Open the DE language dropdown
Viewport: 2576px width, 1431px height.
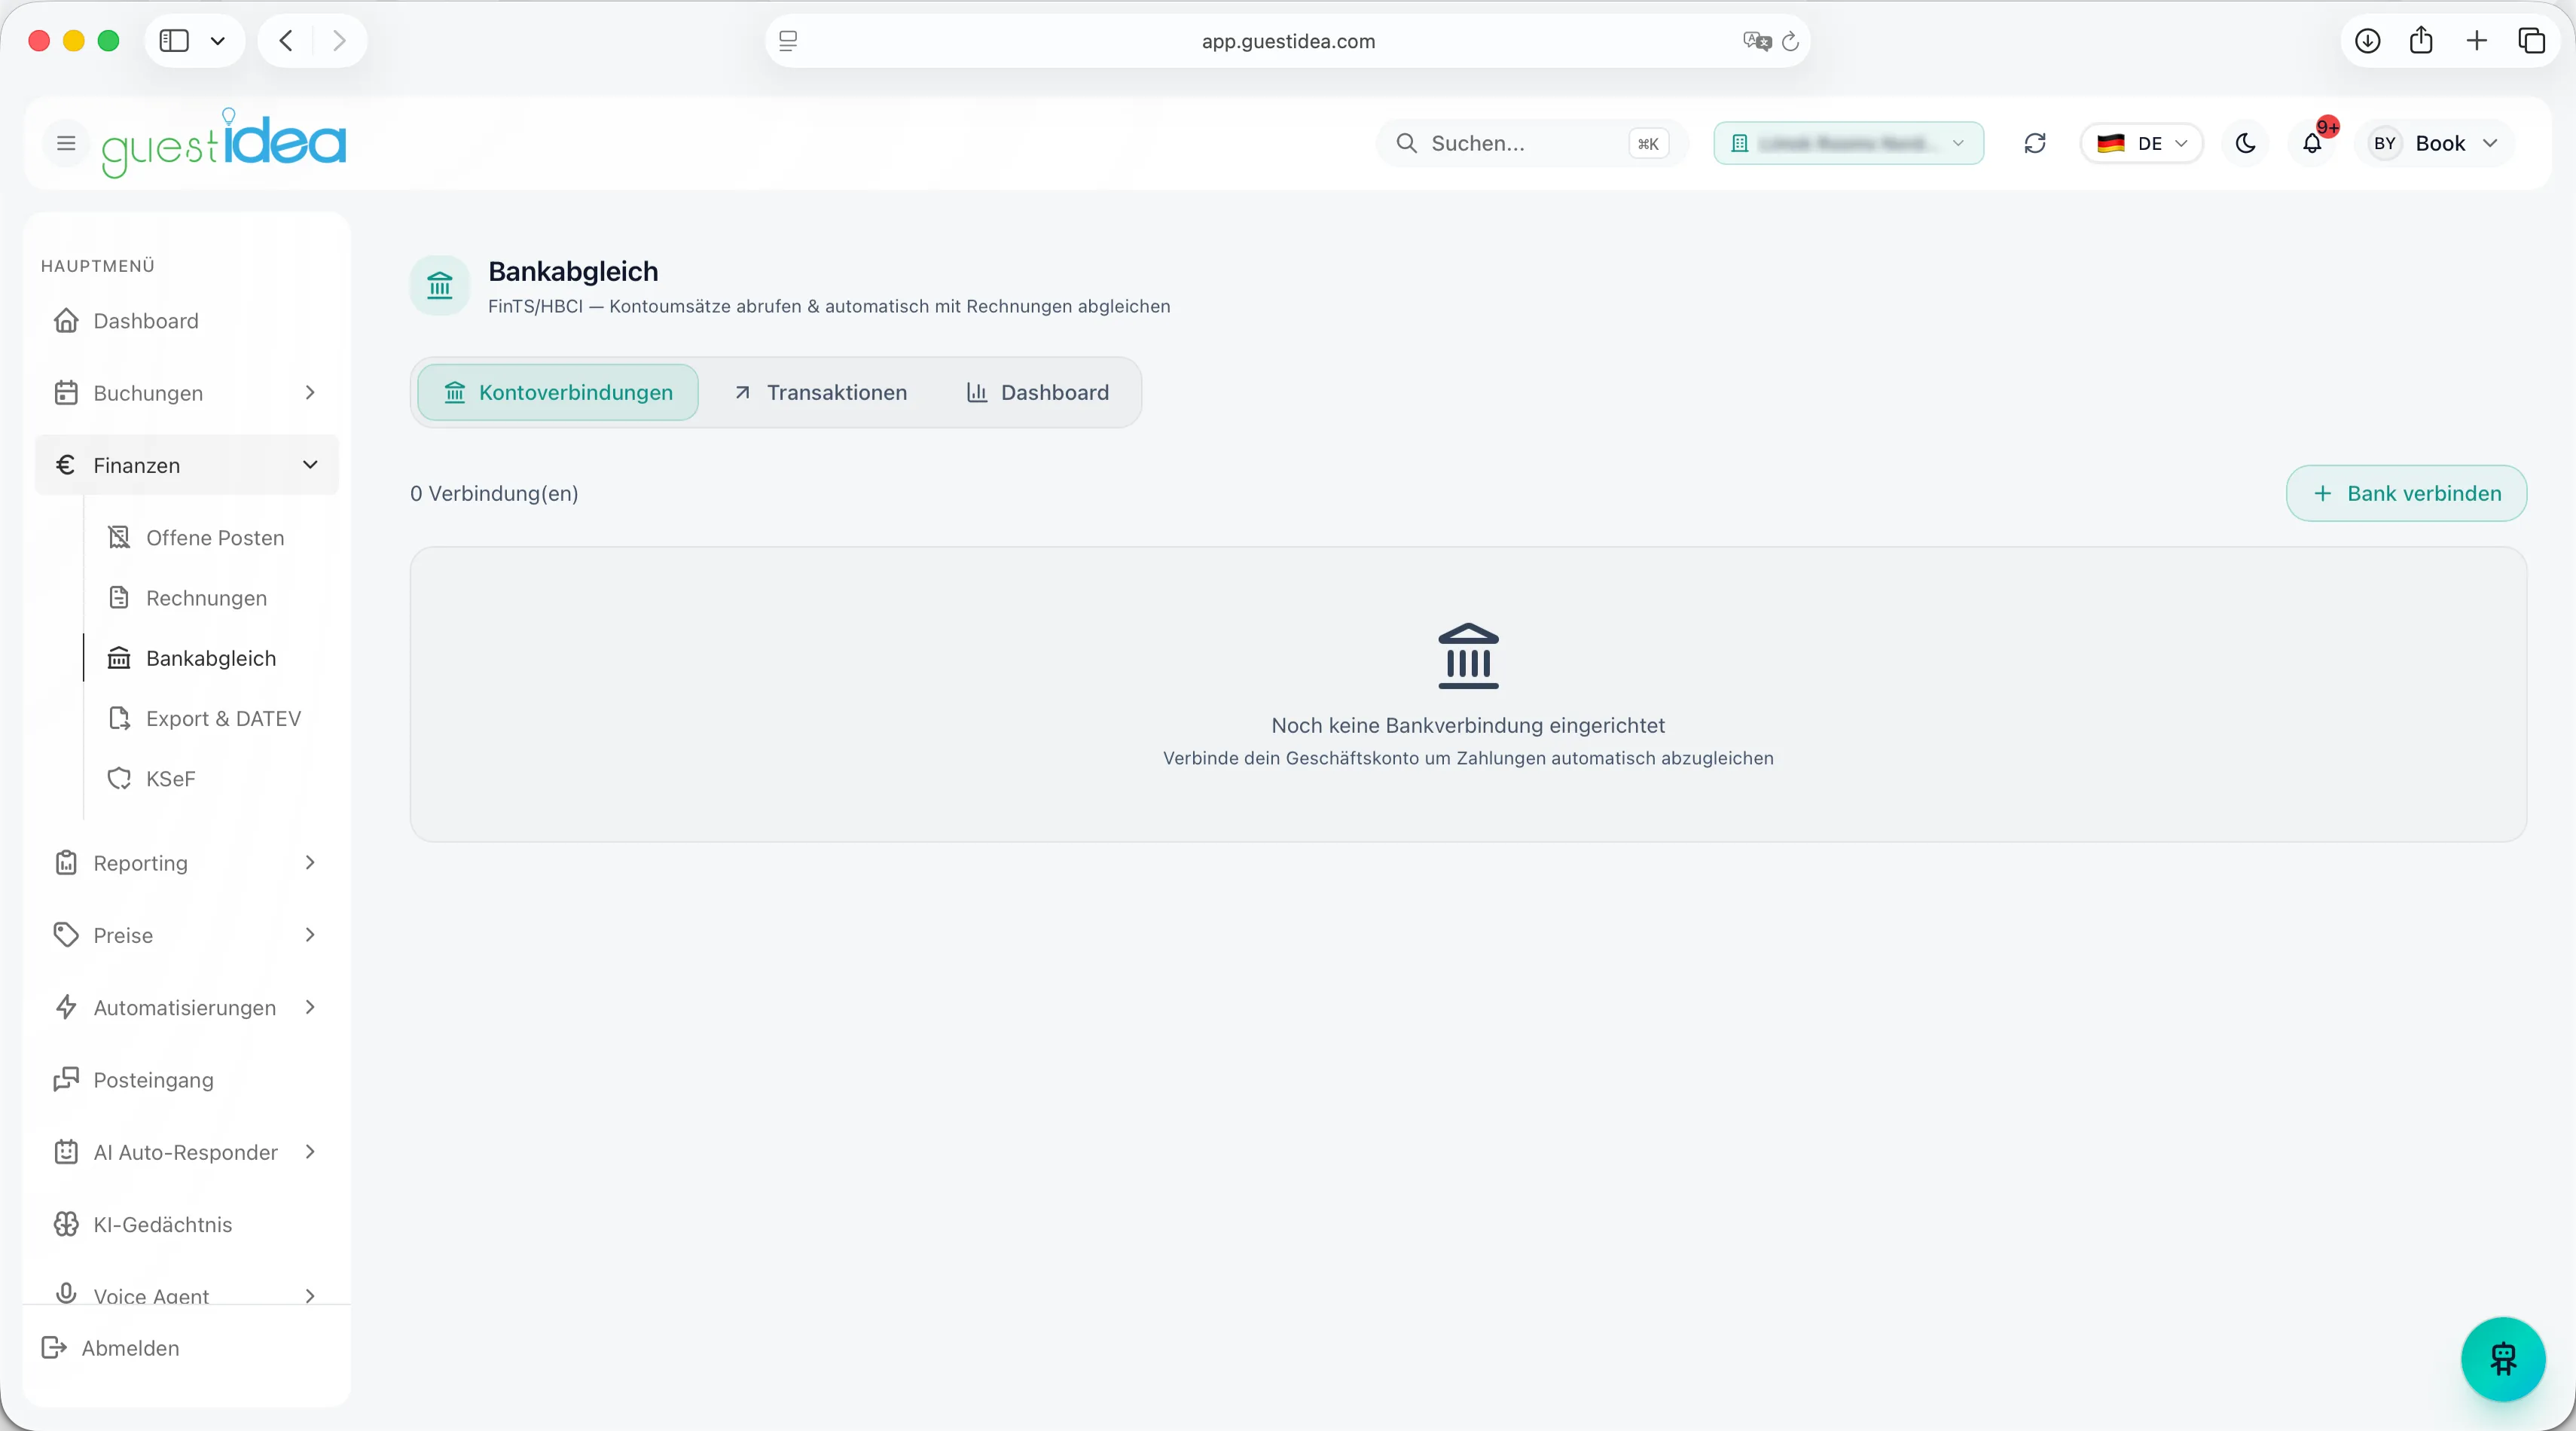pyautogui.click(x=2142, y=143)
